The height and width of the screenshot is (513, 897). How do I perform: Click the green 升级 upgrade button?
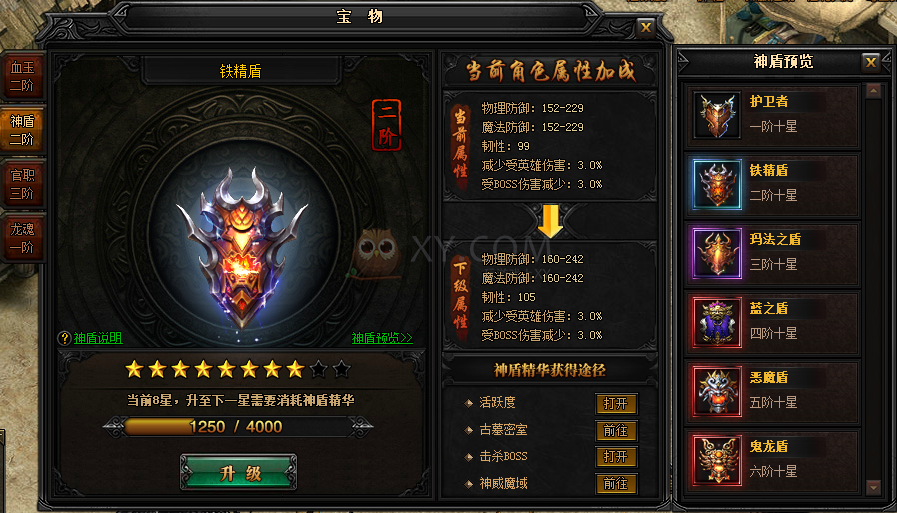(x=239, y=472)
